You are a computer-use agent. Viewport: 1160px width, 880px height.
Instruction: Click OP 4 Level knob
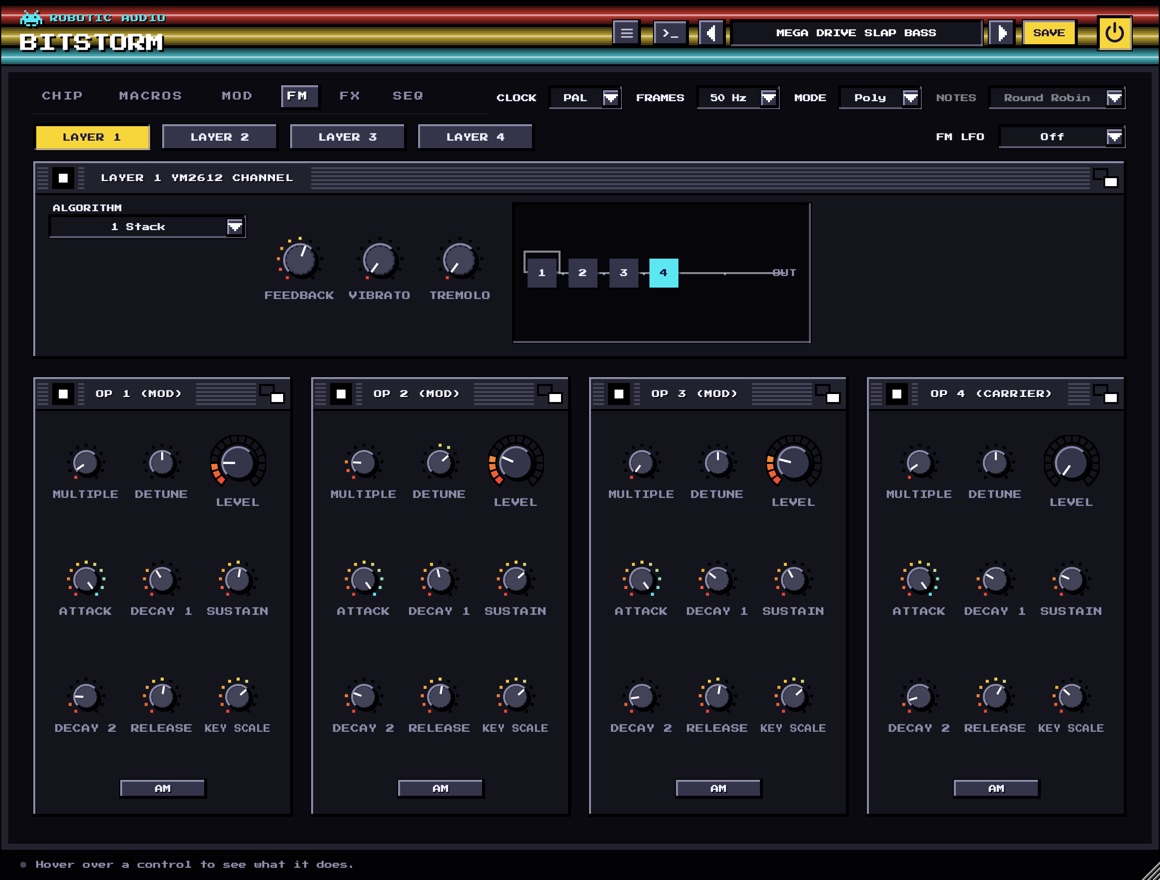point(1071,462)
